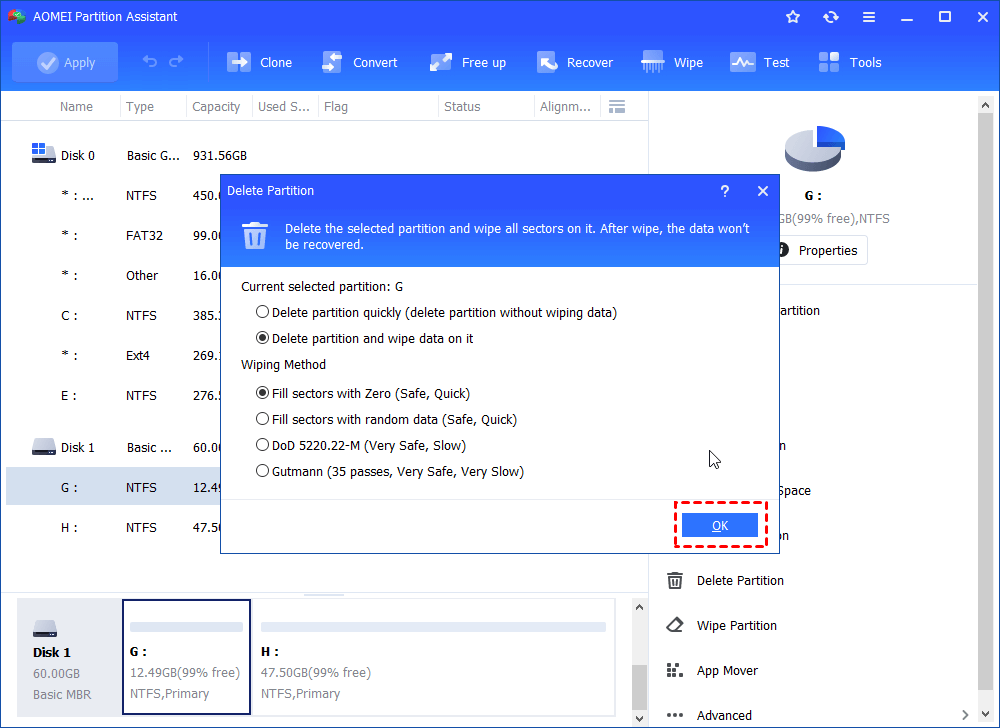The image size is (1000, 728).
Task: Select the H: NTFS partition row
Action: pyautogui.click(x=114, y=528)
